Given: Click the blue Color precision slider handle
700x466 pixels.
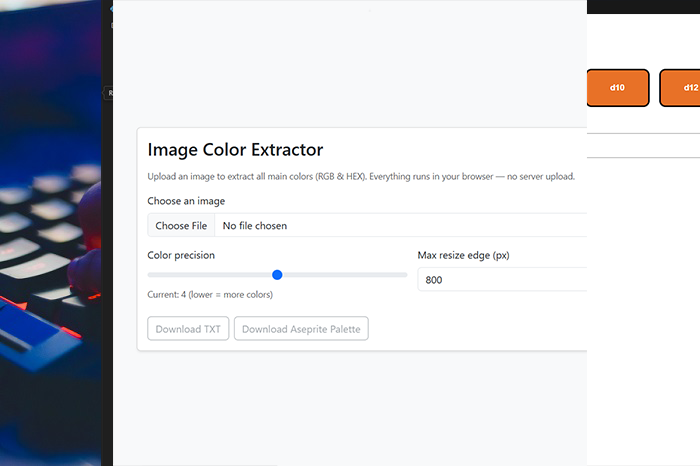Looking at the screenshot, I should point(277,275).
